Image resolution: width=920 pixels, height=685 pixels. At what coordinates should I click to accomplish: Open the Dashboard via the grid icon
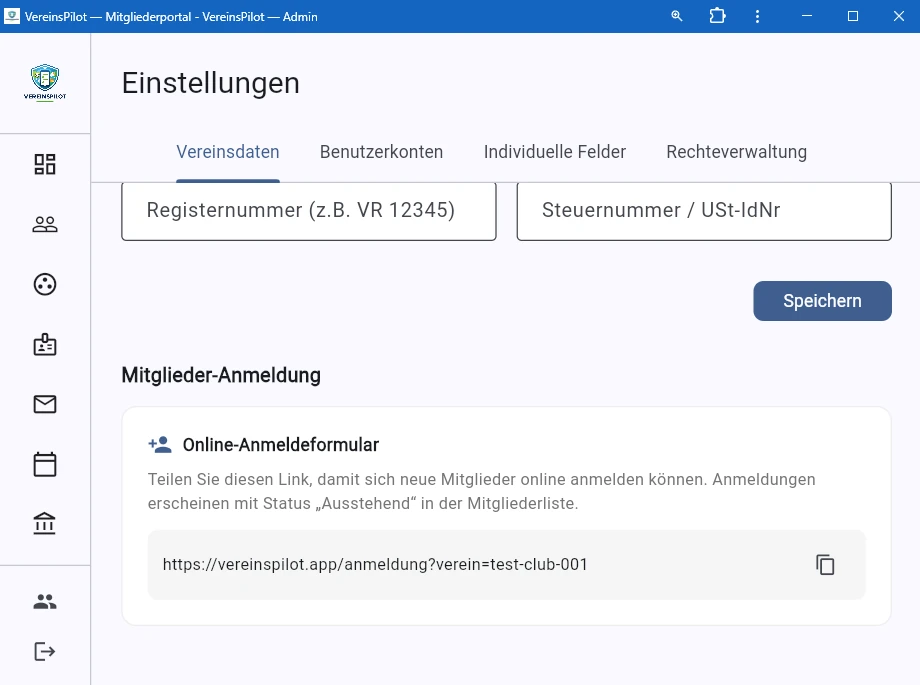click(44, 164)
